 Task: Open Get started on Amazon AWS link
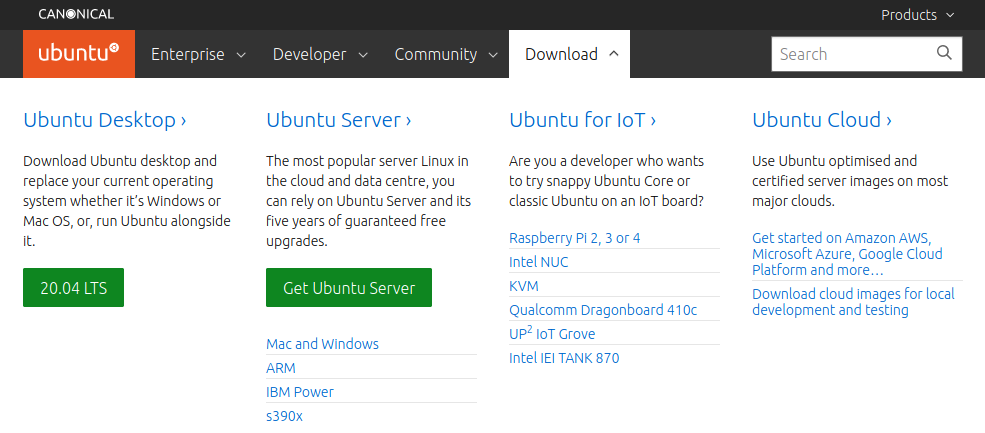[847, 254]
